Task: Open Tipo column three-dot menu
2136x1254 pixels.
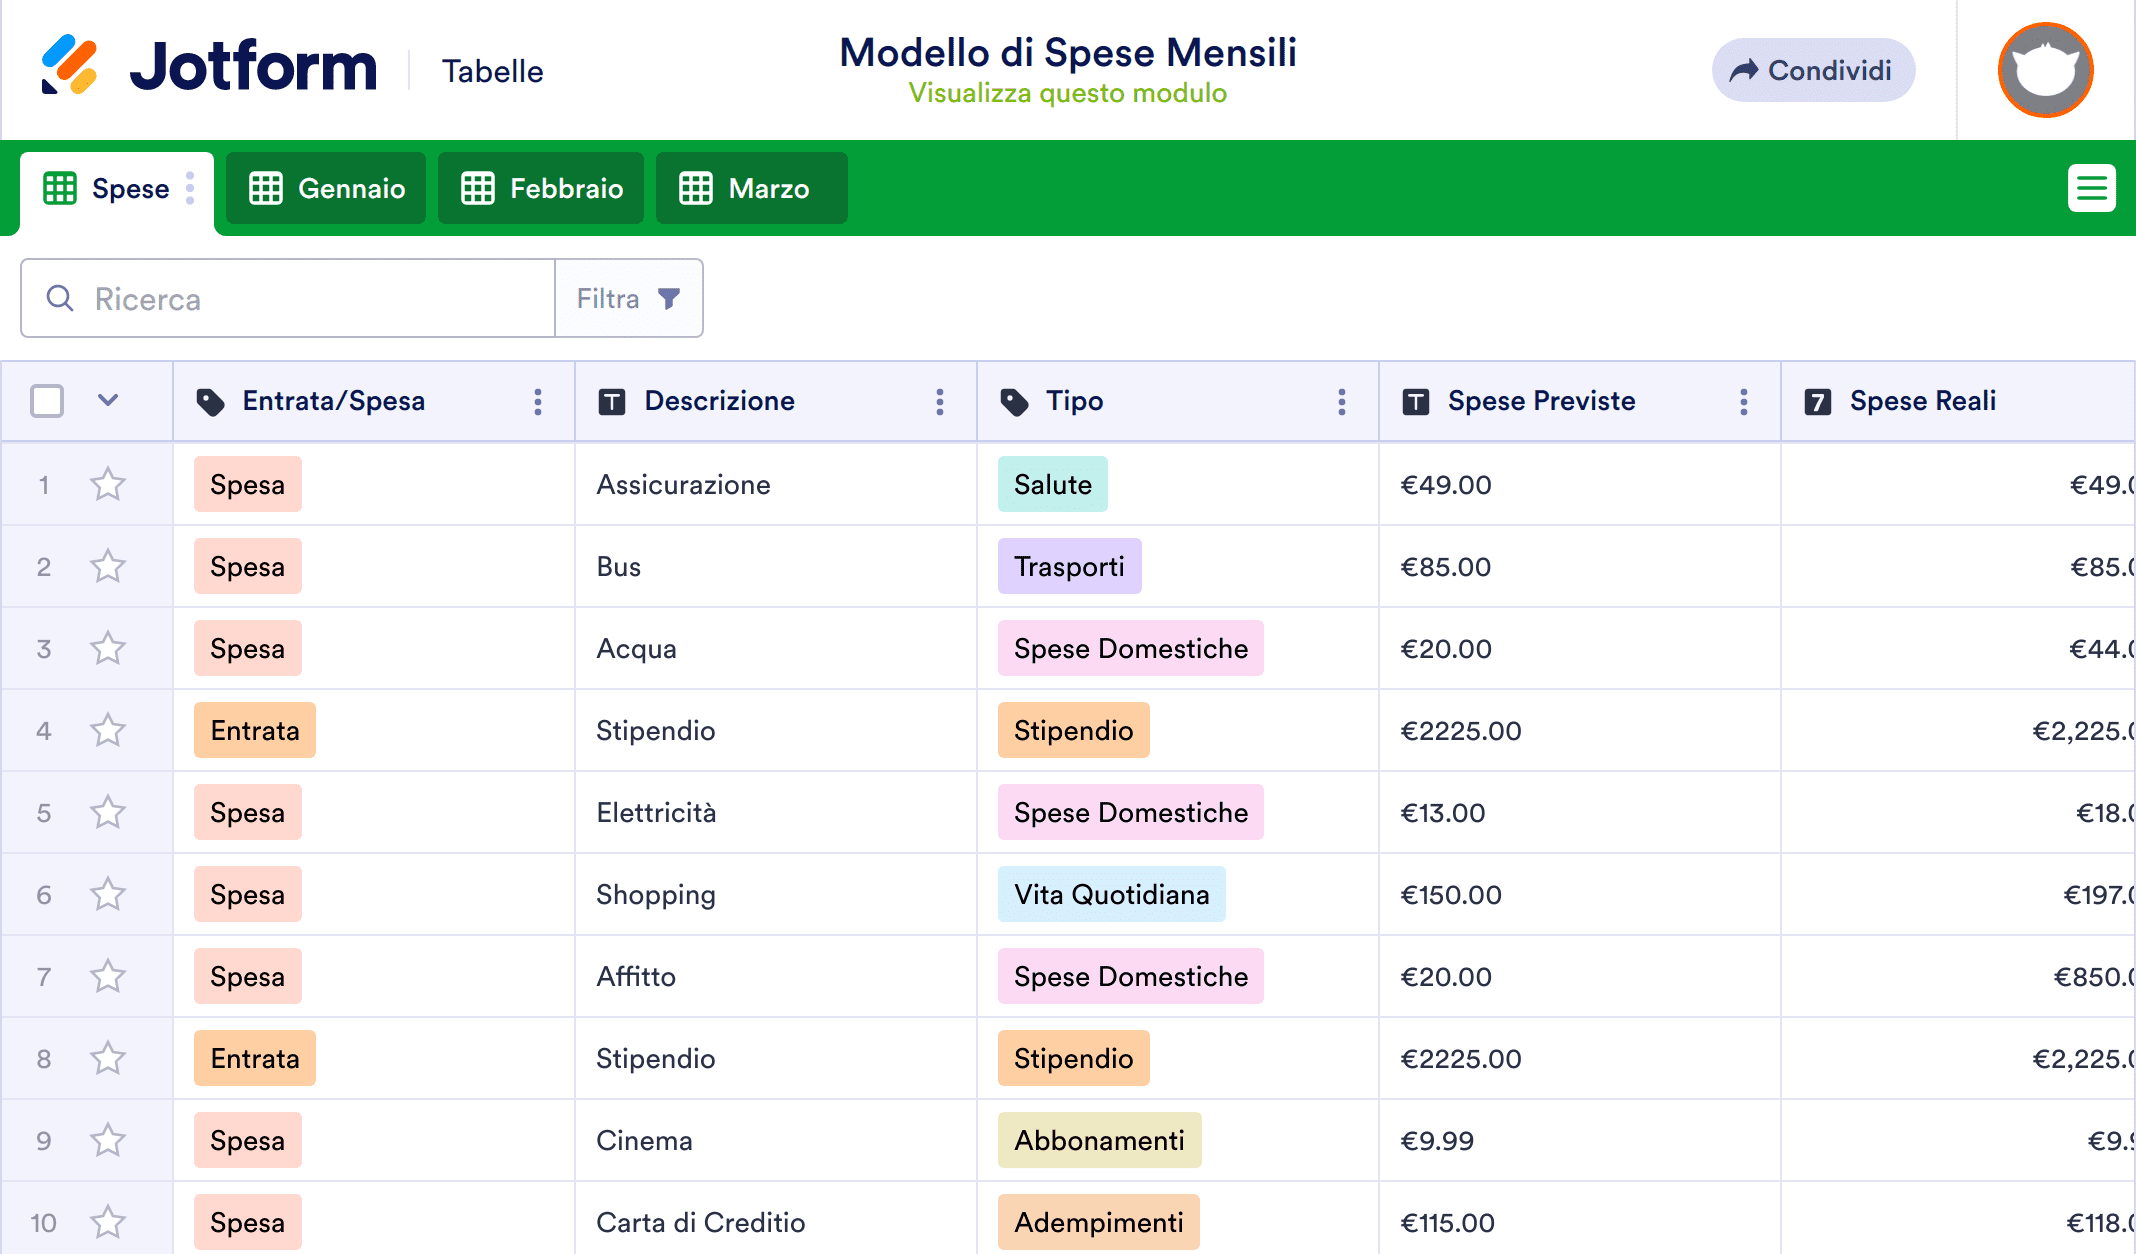Action: 1342,402
